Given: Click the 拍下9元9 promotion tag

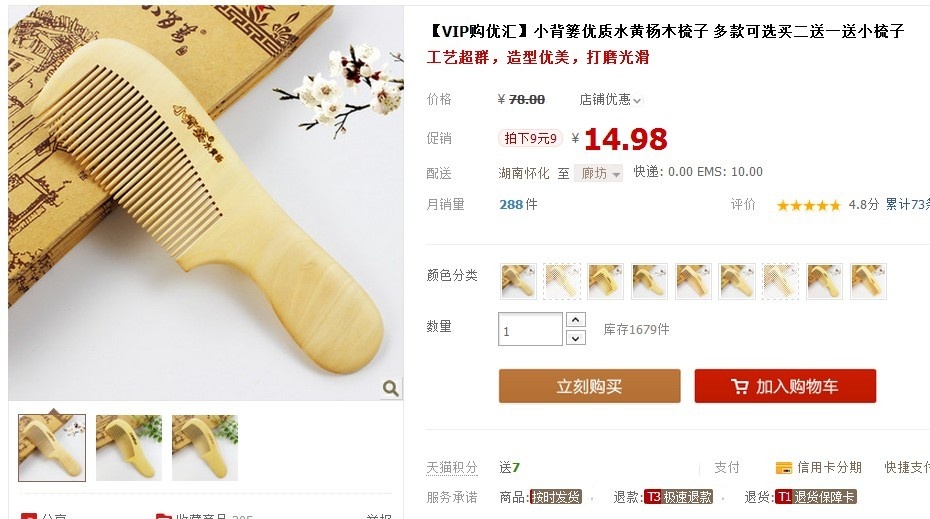Looking at the screenshot, I should click(530, 138).
